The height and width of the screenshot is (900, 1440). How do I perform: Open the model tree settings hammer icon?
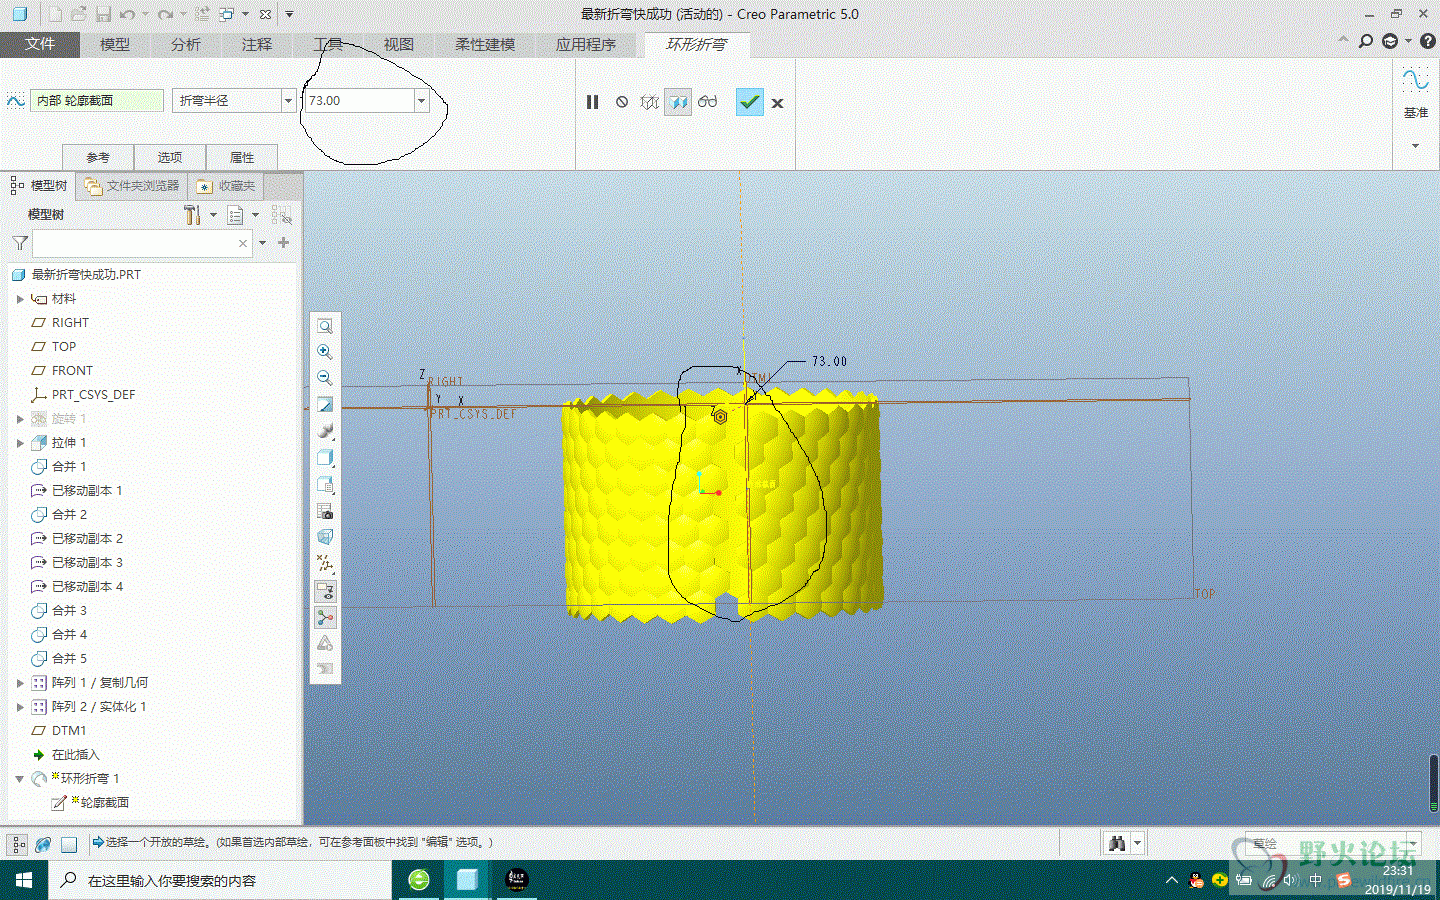tap(193, 215)
